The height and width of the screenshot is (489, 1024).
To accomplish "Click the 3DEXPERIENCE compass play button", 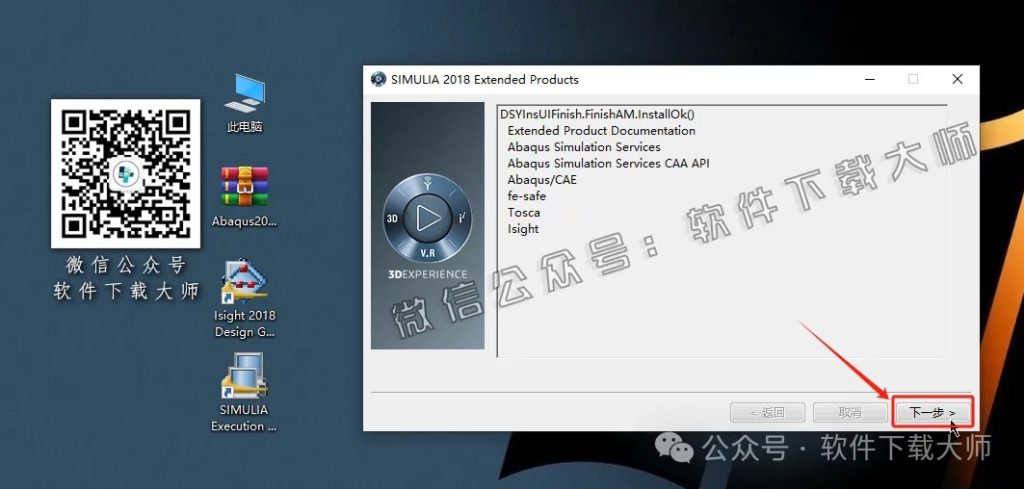I will (x=428, y=218).
